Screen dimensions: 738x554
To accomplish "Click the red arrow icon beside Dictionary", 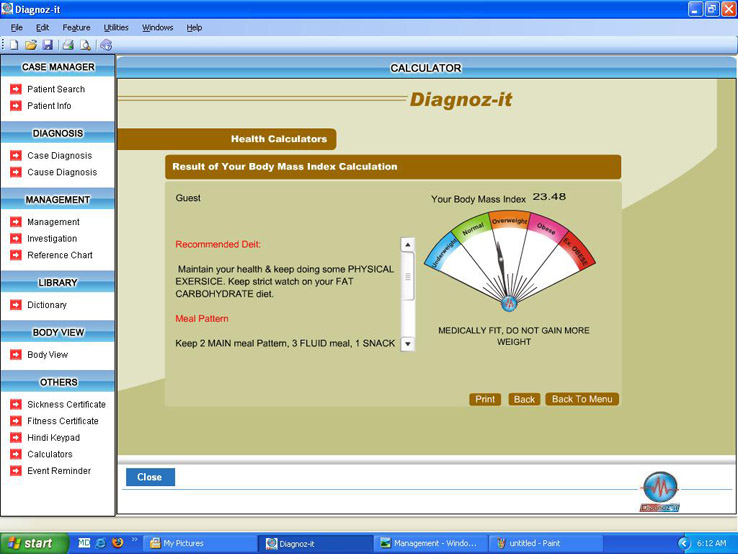I will (x=16, y=305).
